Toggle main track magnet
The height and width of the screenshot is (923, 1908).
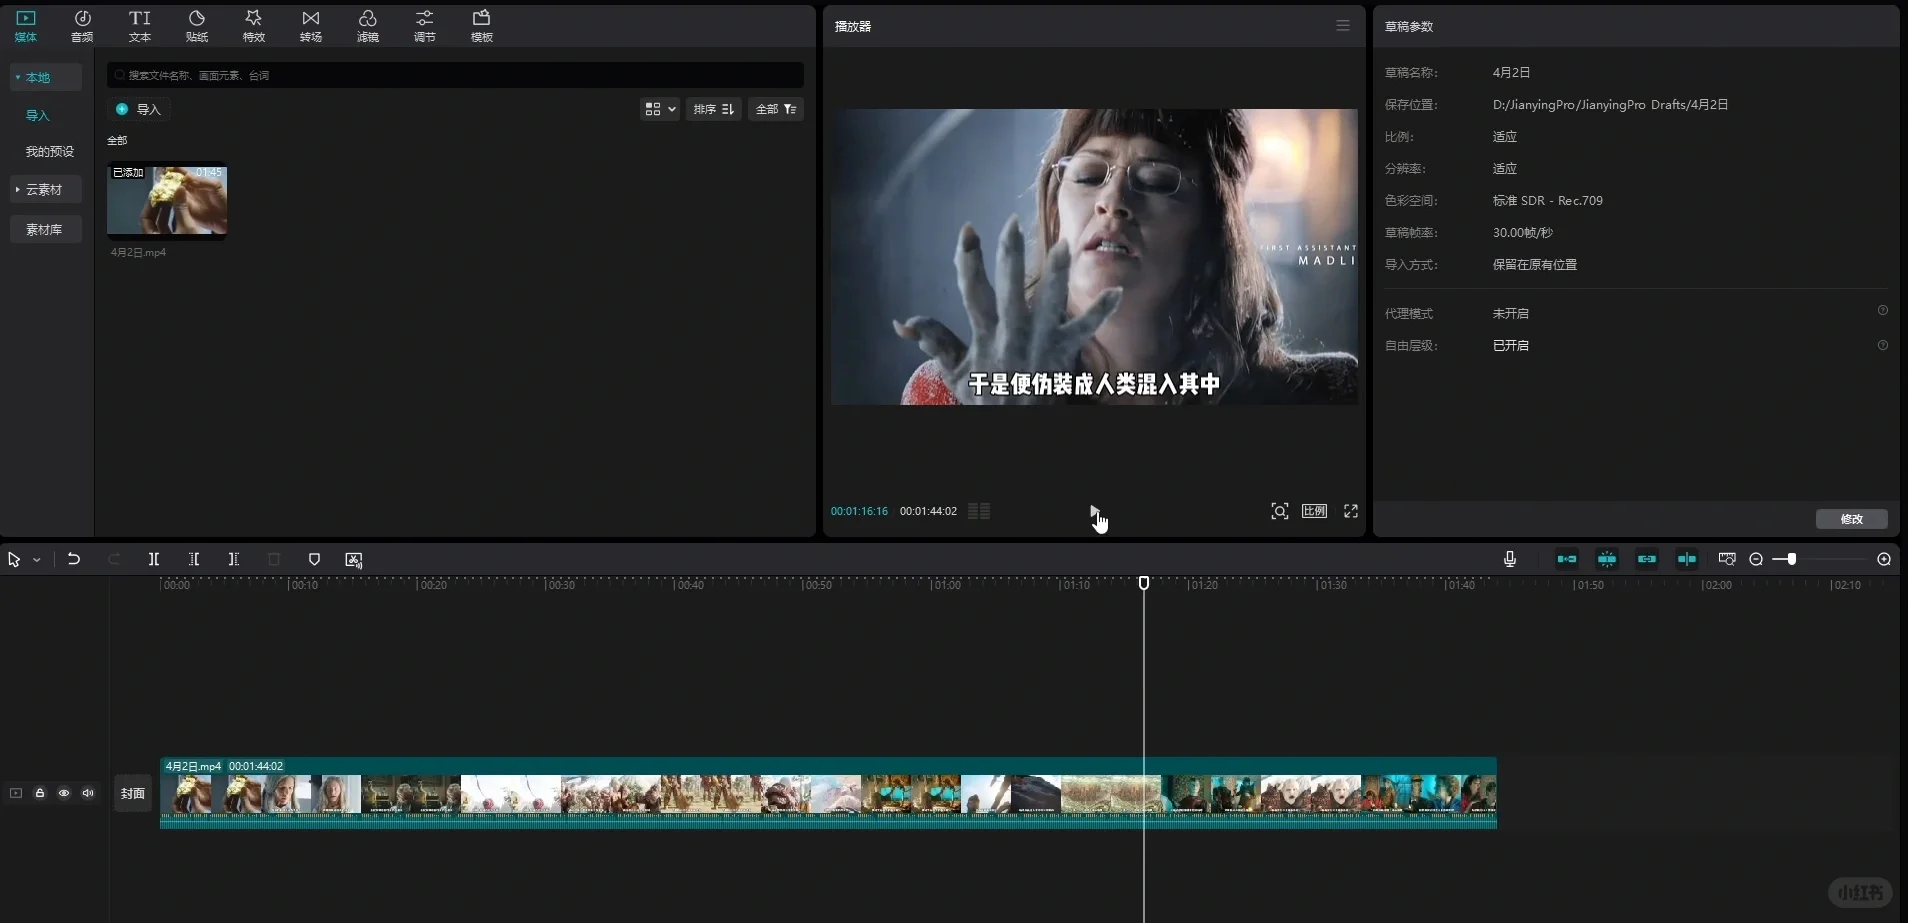click(x=1567, y=559)
